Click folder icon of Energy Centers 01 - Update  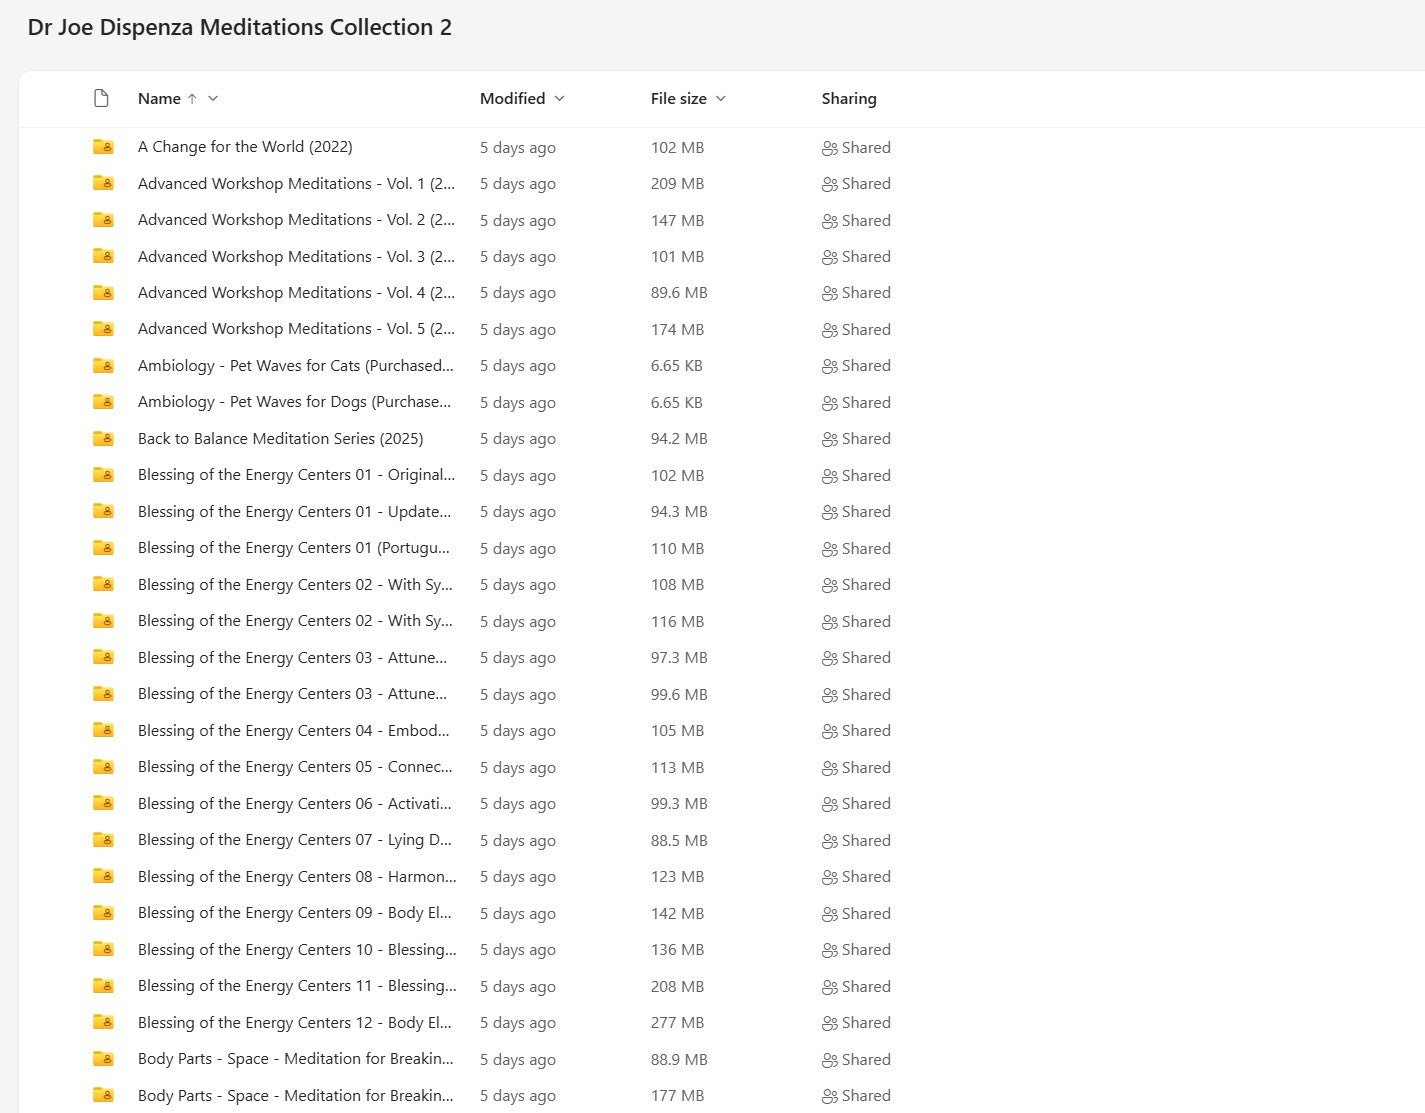pyautogui.click(x=103, y=512)
